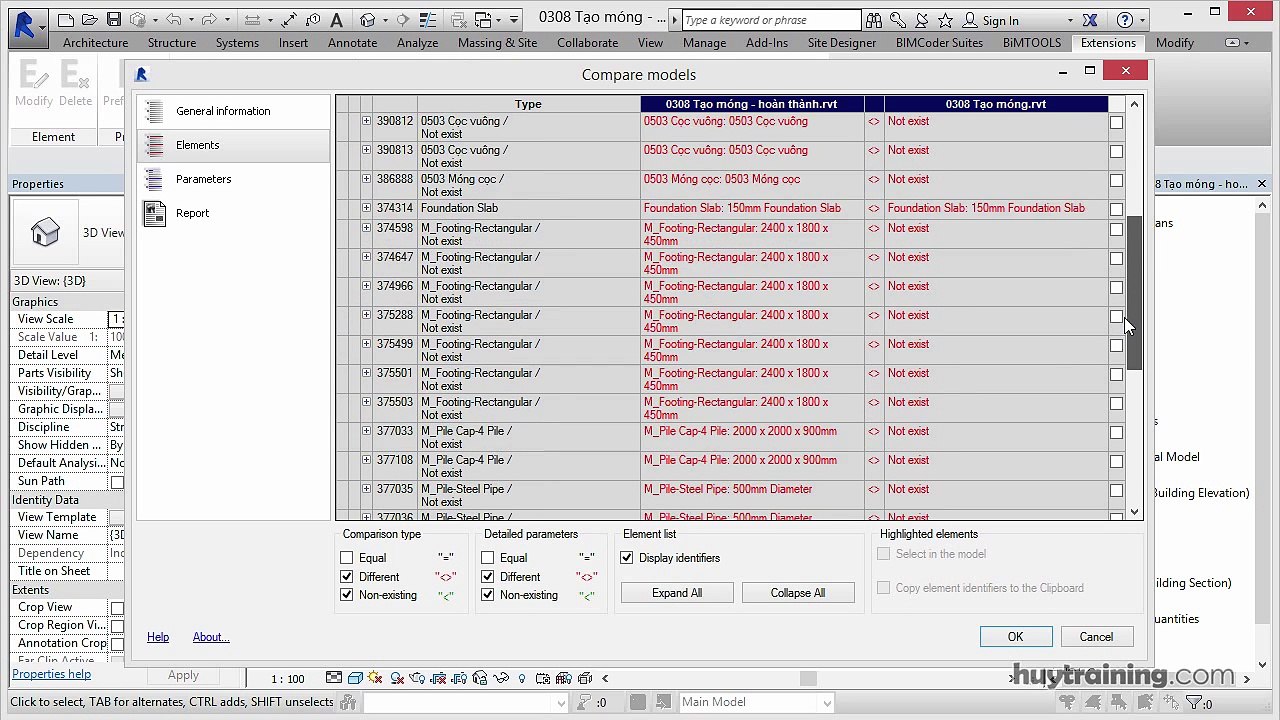1280x720 pixels.
Task: Click the Autodesk Exchange Apps X icon
Action: [1090, 20]
